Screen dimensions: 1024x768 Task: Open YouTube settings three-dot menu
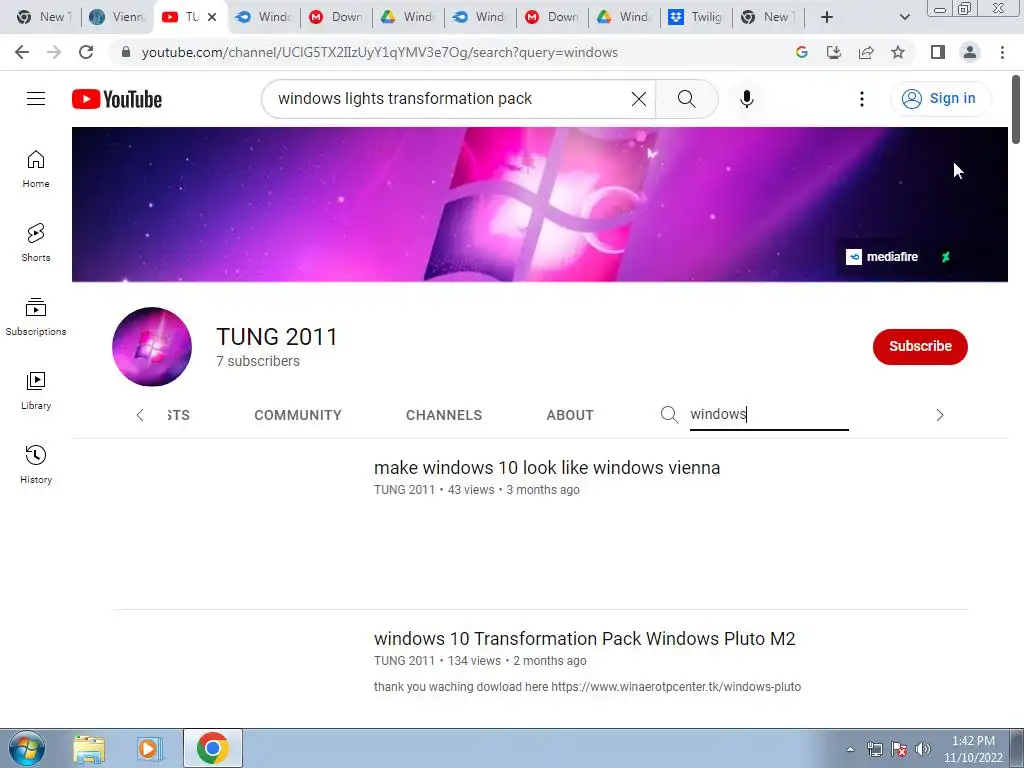click(861, 99)
